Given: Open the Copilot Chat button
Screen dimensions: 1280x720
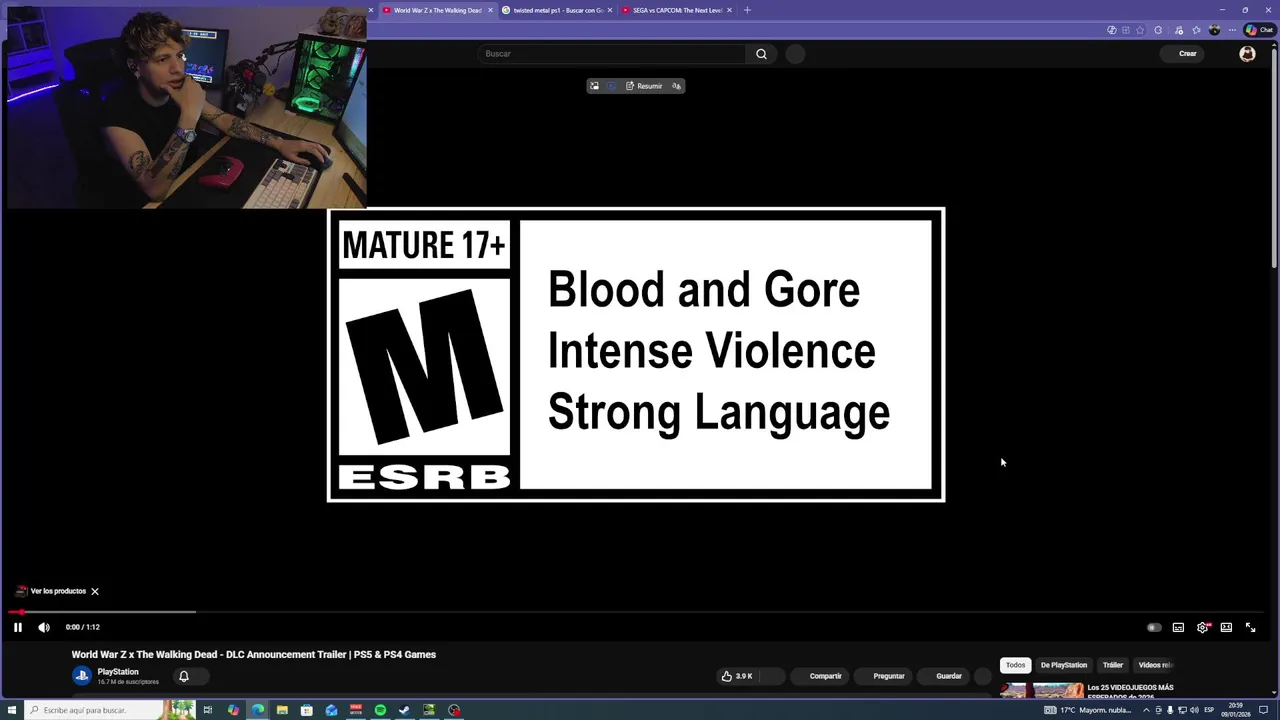Looking at the screenshot, I should point(1259,30).
